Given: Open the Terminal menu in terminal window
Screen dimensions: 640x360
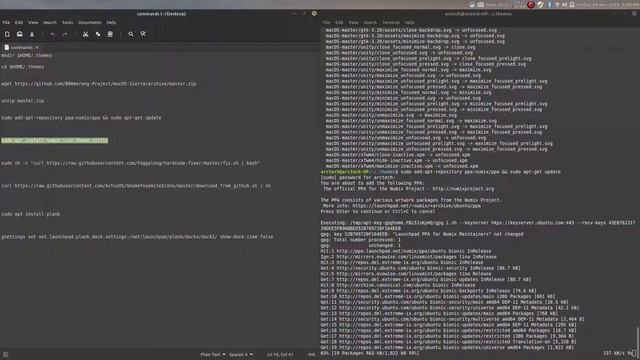Looking at the screenshot, I should point(391,22).
